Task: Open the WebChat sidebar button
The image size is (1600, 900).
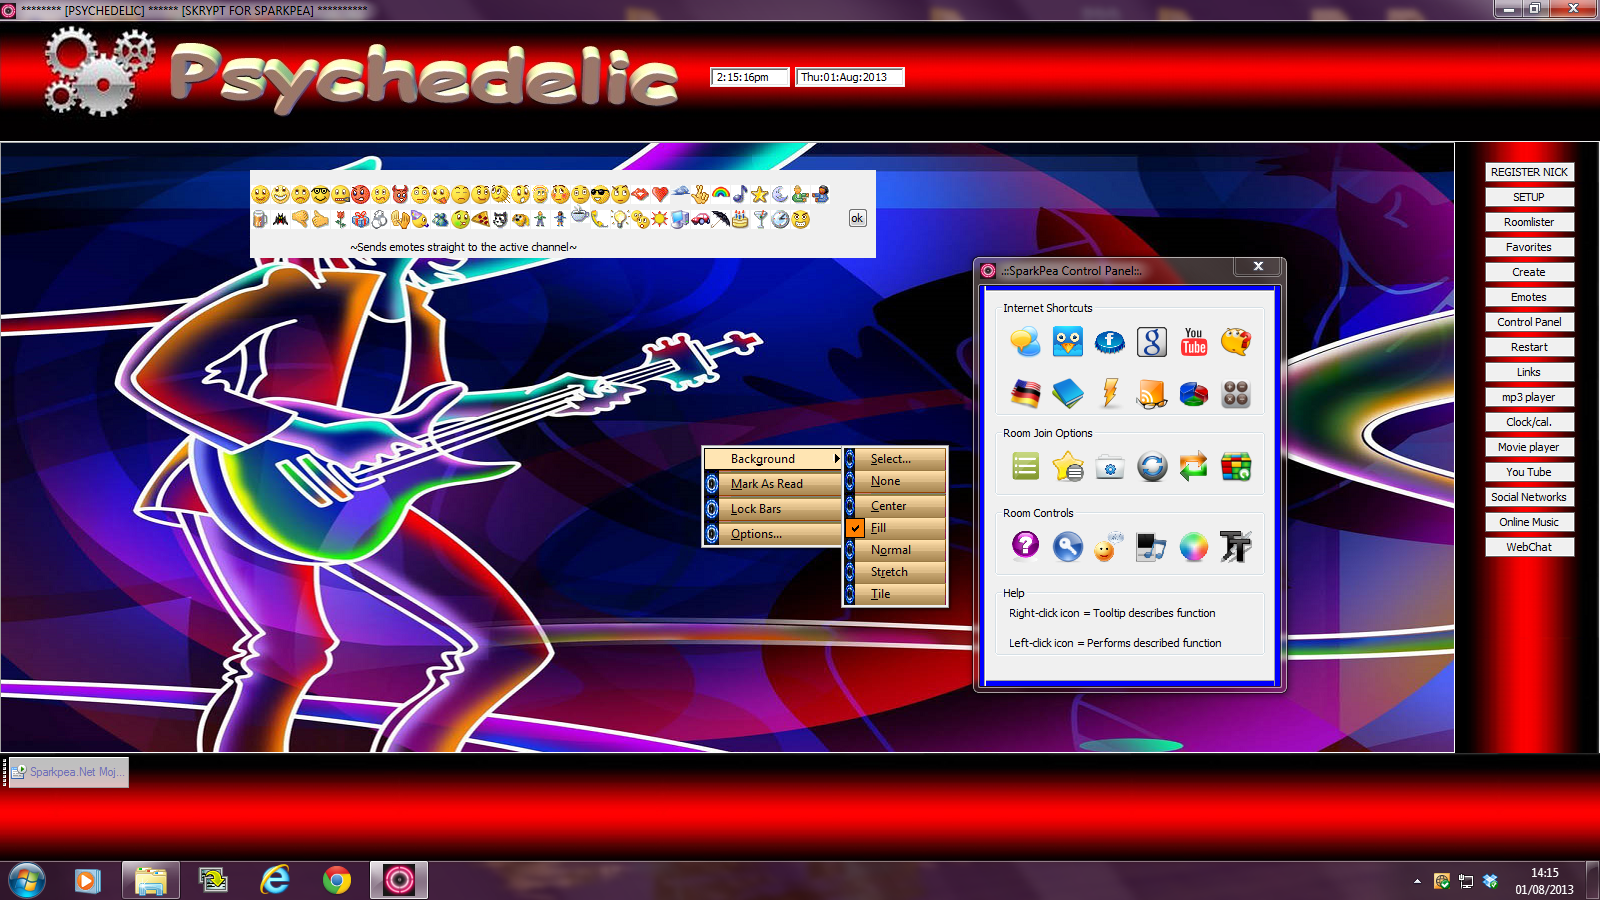Action: pos(1529,547)
